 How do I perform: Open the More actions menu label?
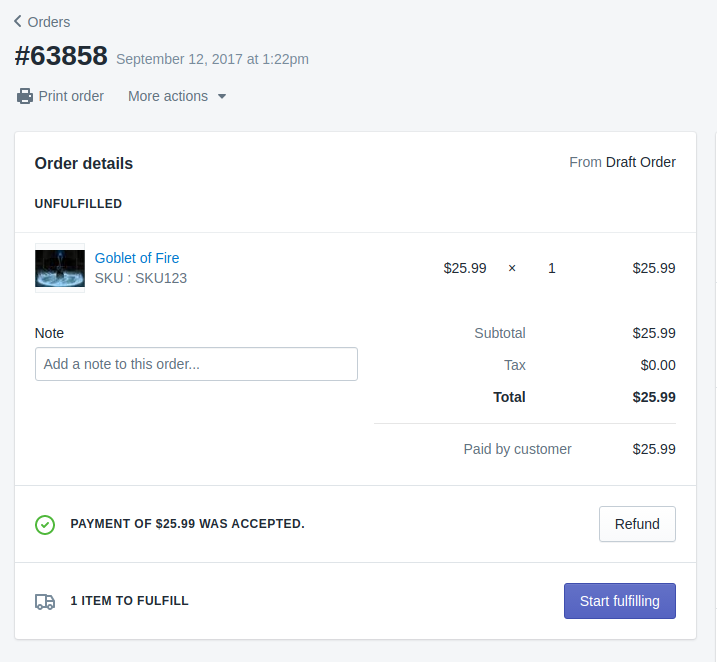tap(168, 96)
